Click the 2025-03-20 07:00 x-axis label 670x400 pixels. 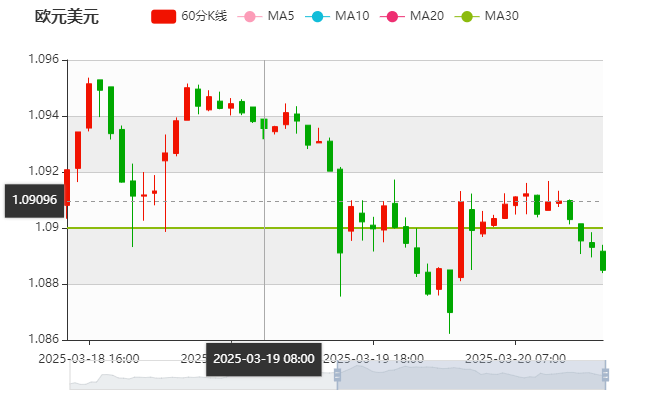click(x=517, y=358)
